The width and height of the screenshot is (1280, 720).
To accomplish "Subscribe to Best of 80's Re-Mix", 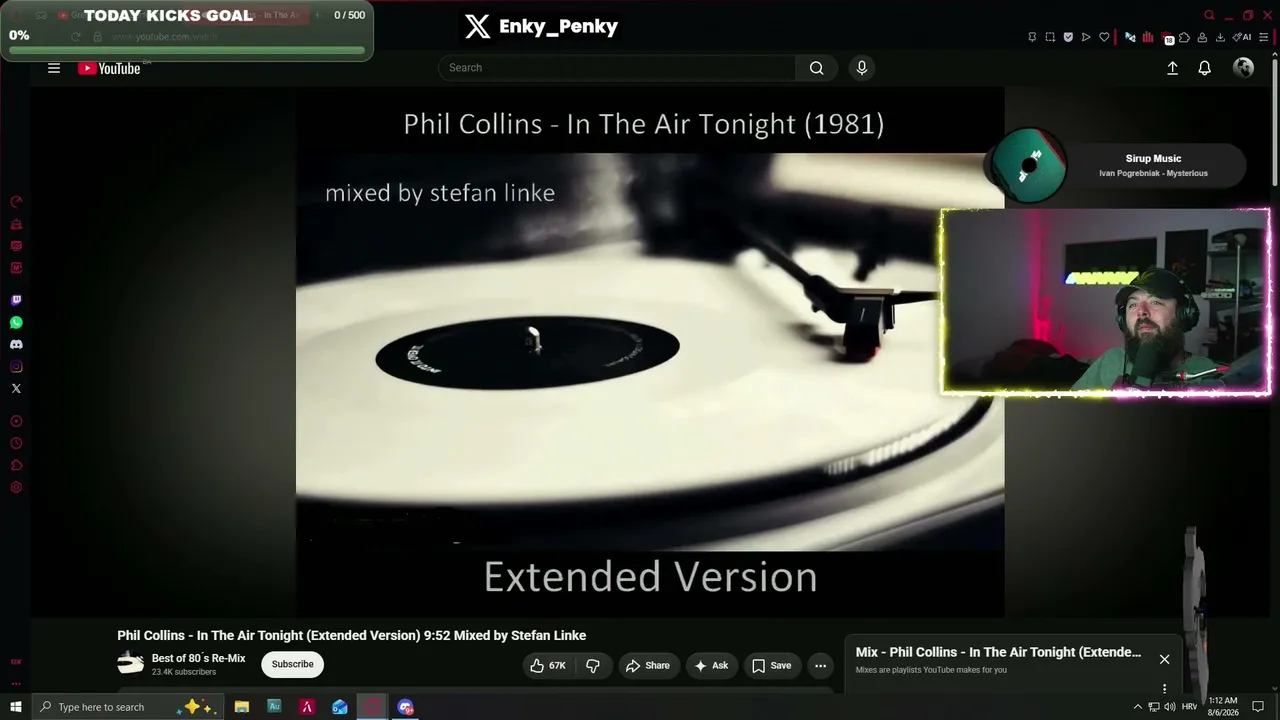I will point(292,664).
